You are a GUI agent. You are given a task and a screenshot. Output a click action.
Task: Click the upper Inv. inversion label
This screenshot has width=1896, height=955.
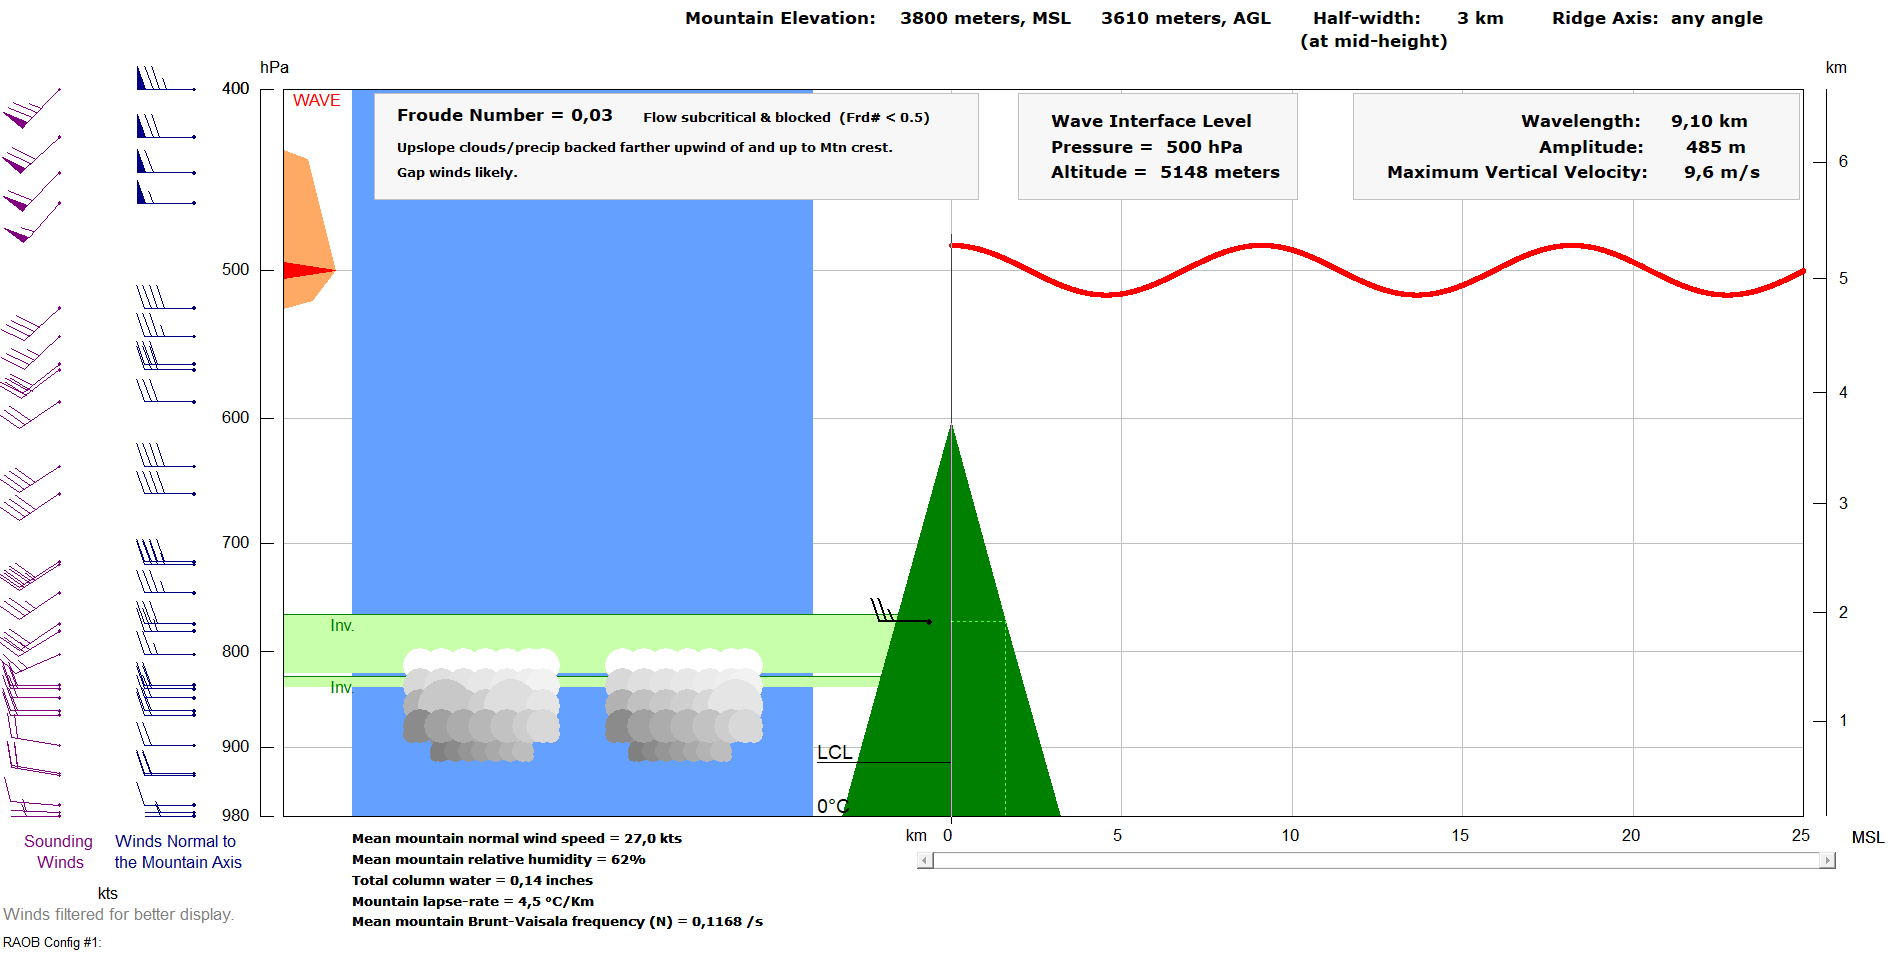[x=342, y=626]
